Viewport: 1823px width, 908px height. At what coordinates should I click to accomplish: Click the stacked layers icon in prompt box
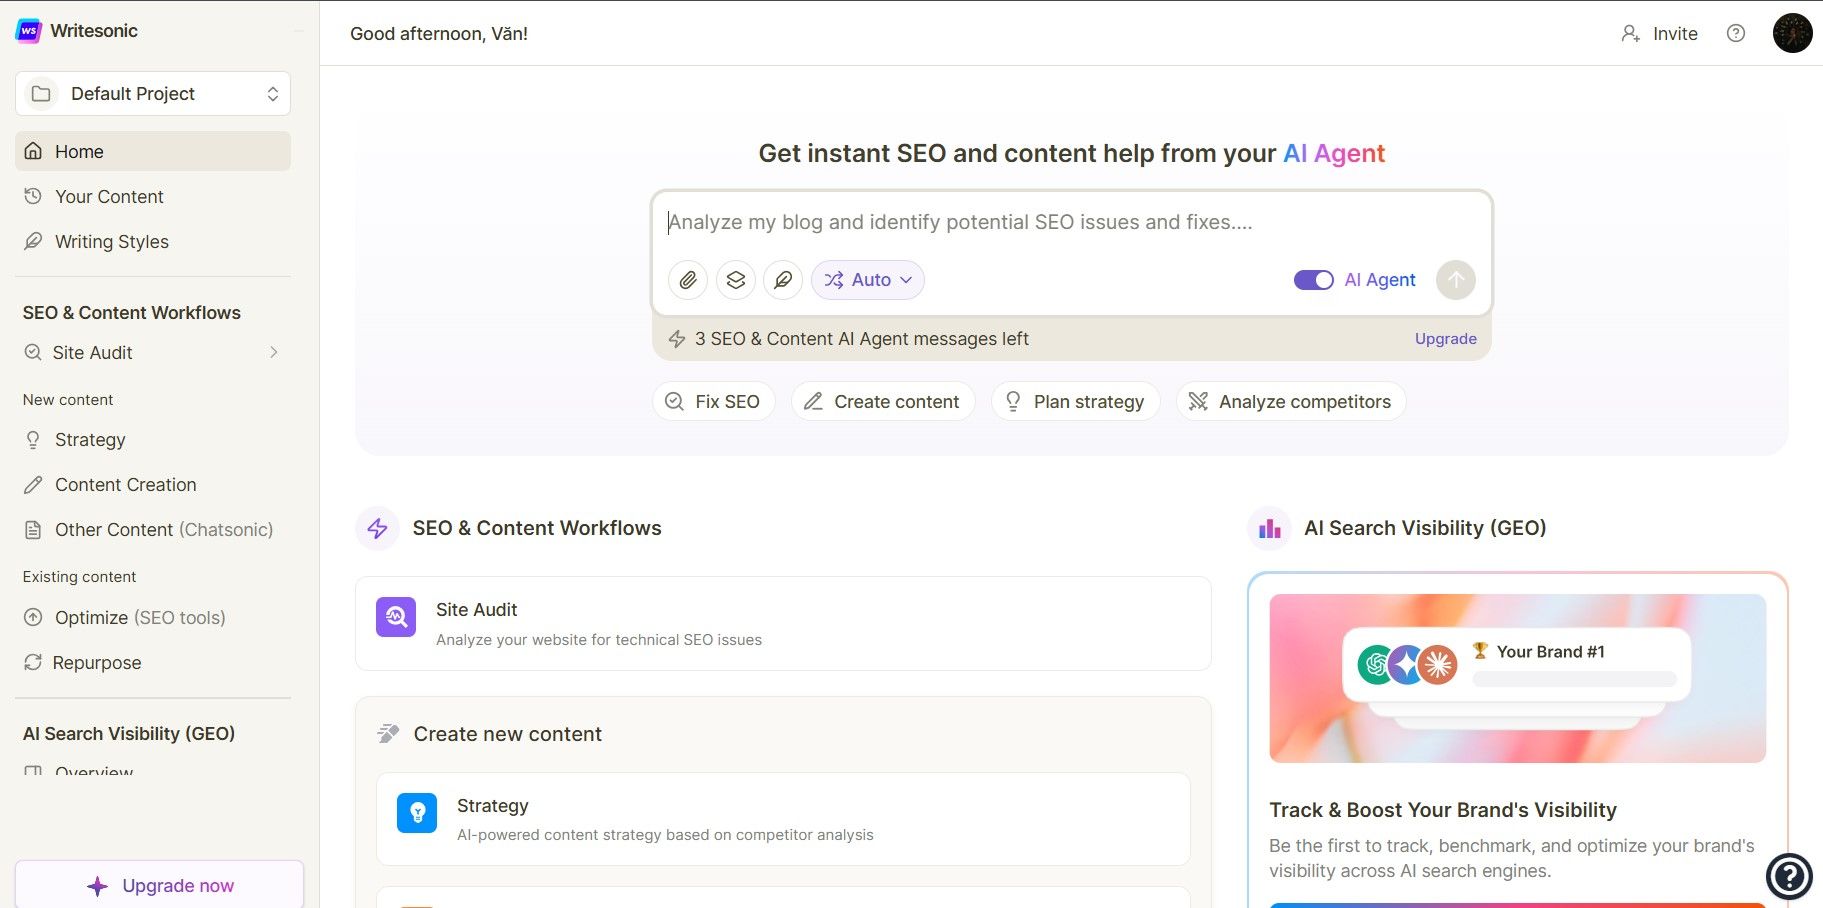[x=736, y=280]
